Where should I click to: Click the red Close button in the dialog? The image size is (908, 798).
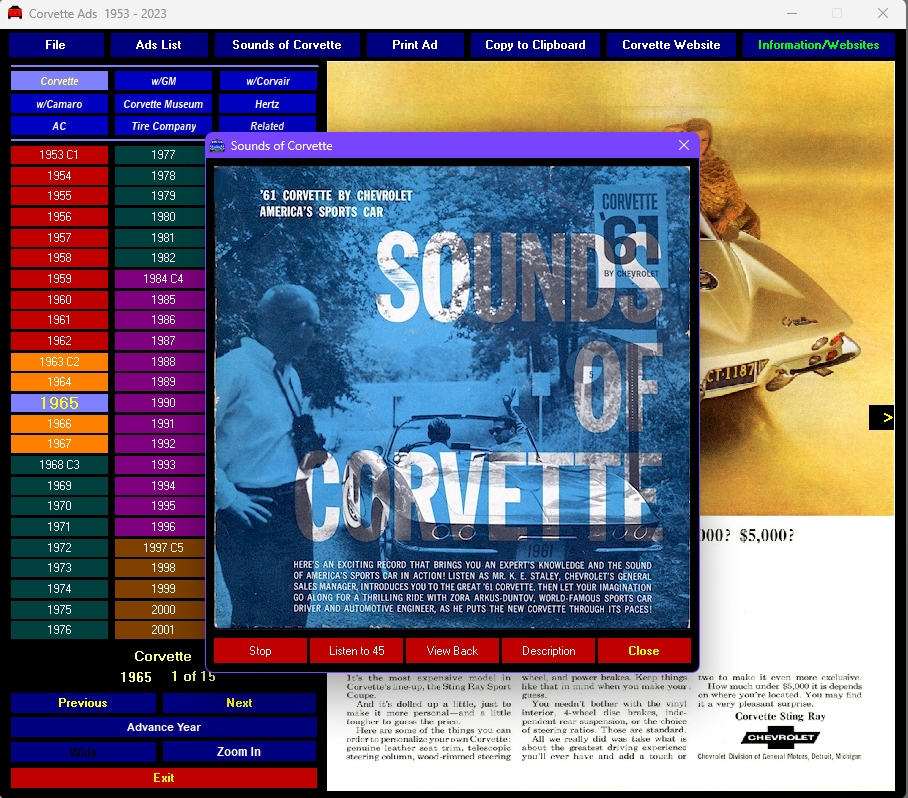(644, 651)
